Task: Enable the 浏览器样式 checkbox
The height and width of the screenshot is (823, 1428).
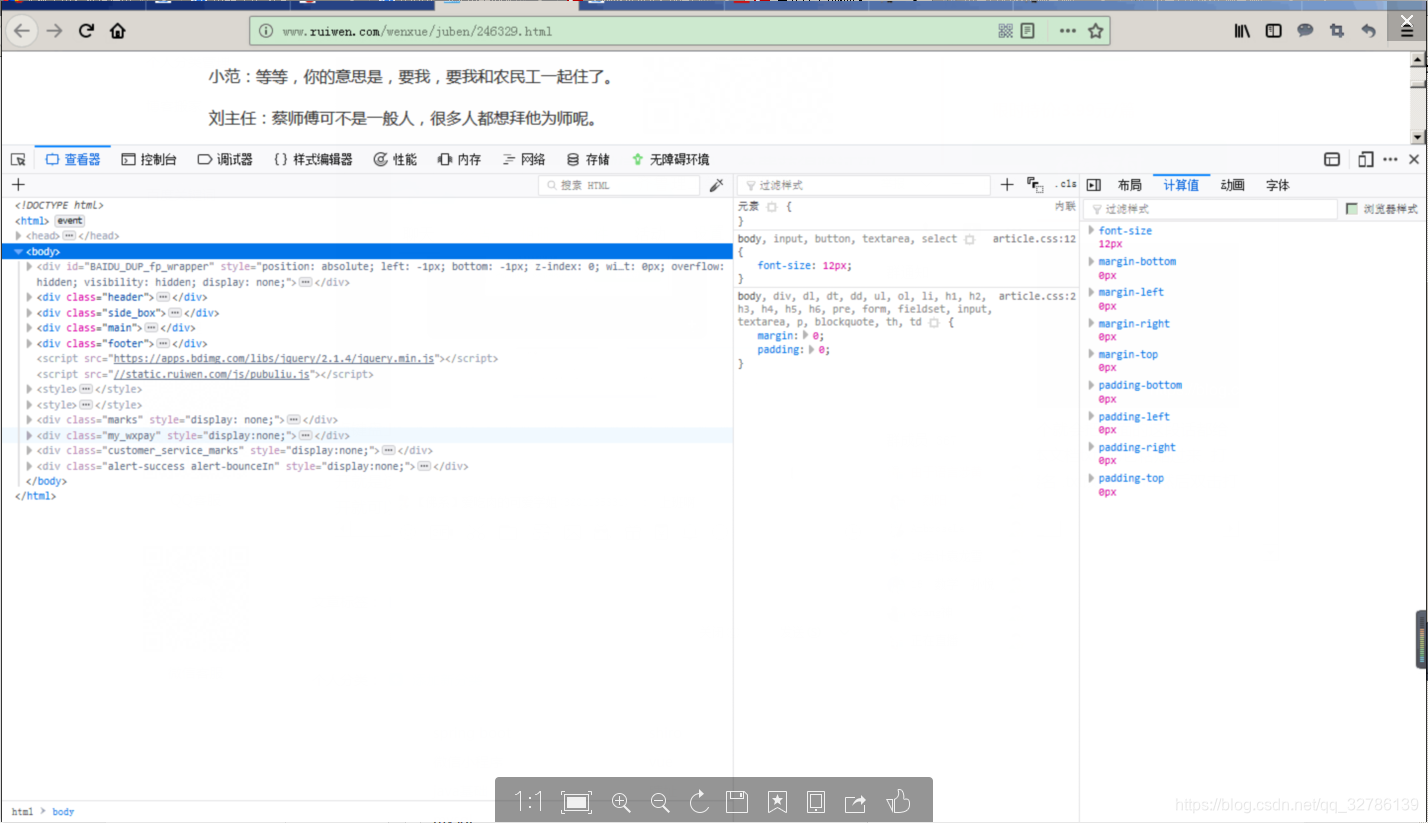Action: [x=1351, y=209]
